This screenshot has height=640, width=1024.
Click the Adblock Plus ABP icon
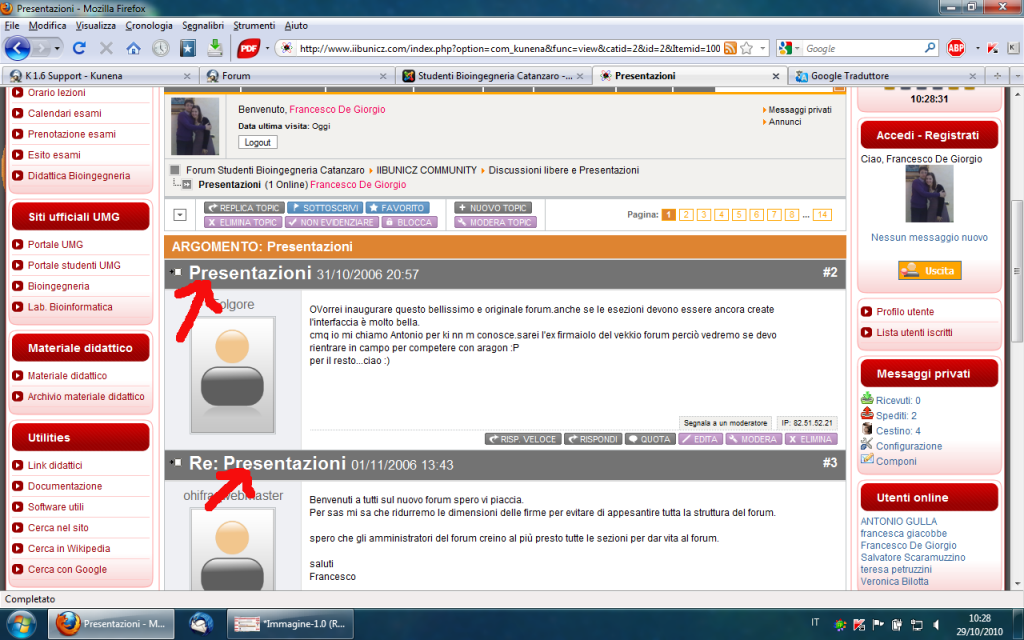coord(956,48)
